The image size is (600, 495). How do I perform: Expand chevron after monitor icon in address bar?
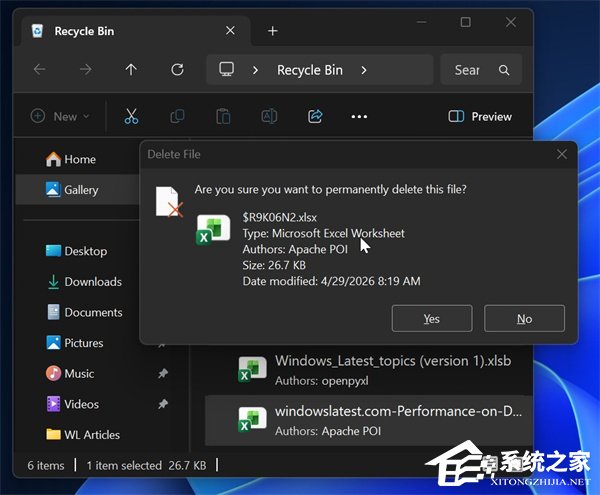[255, 70]
